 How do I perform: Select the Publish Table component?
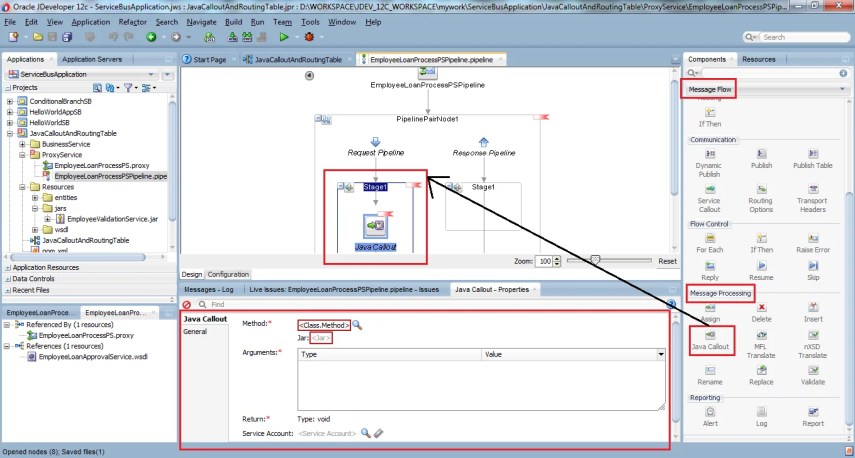[x=813, y=159]
